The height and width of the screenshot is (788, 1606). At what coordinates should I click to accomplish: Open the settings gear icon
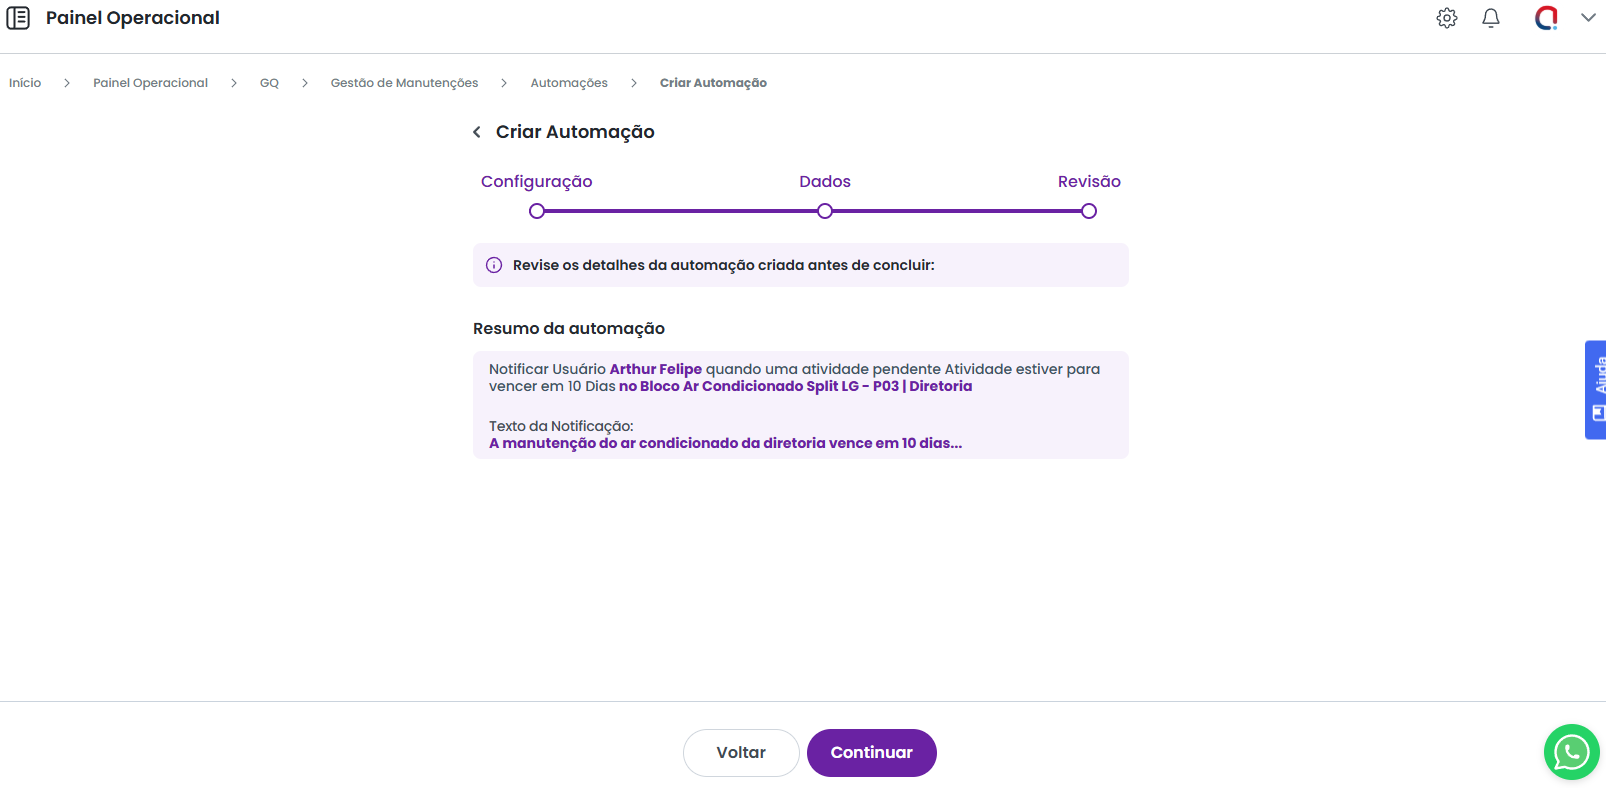1446,18
